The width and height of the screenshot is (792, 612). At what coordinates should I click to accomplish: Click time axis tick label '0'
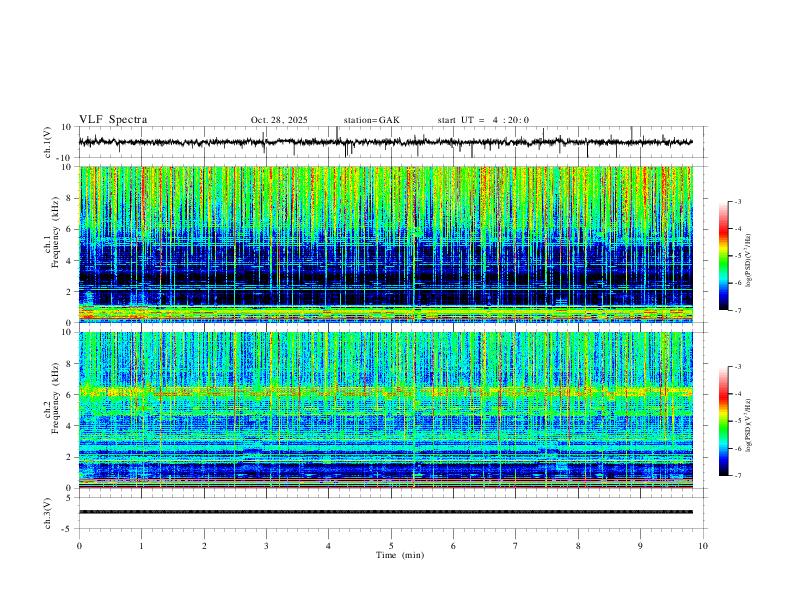pos(79,546)
